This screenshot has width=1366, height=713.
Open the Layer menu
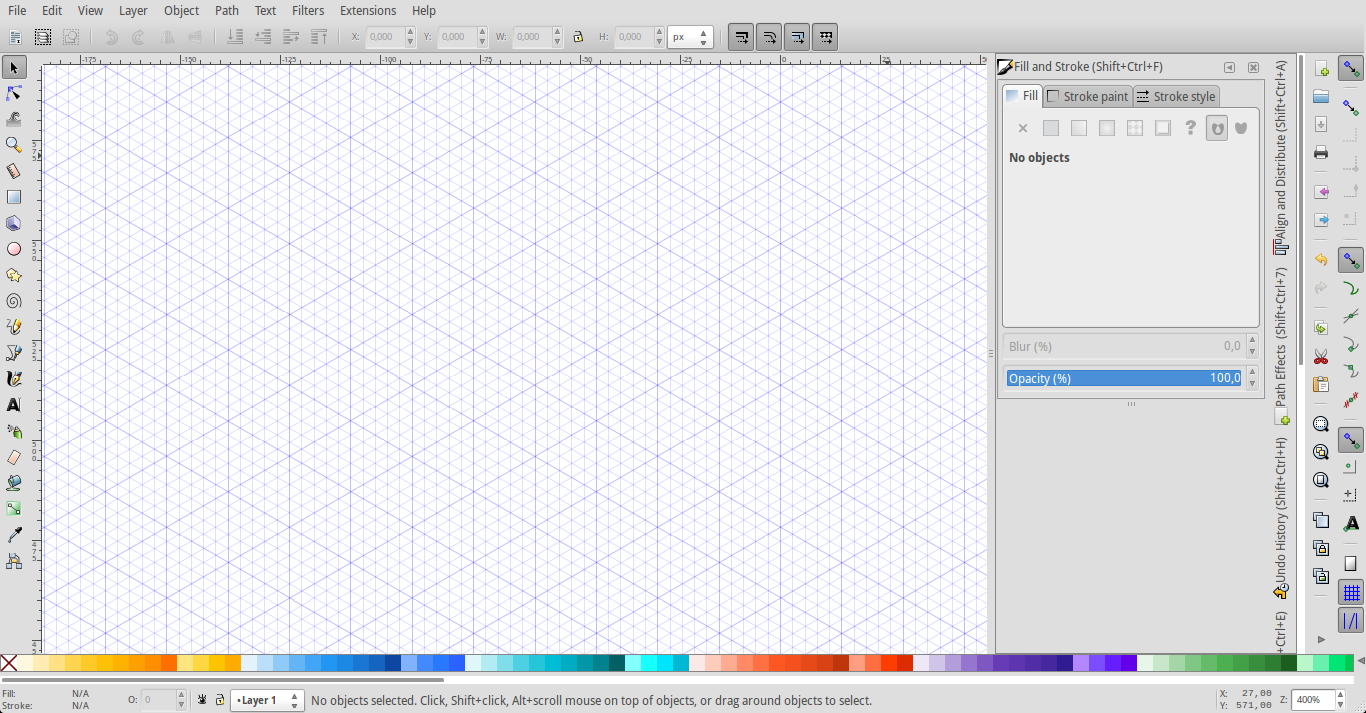pyautogui.click(x=133, y=10)
